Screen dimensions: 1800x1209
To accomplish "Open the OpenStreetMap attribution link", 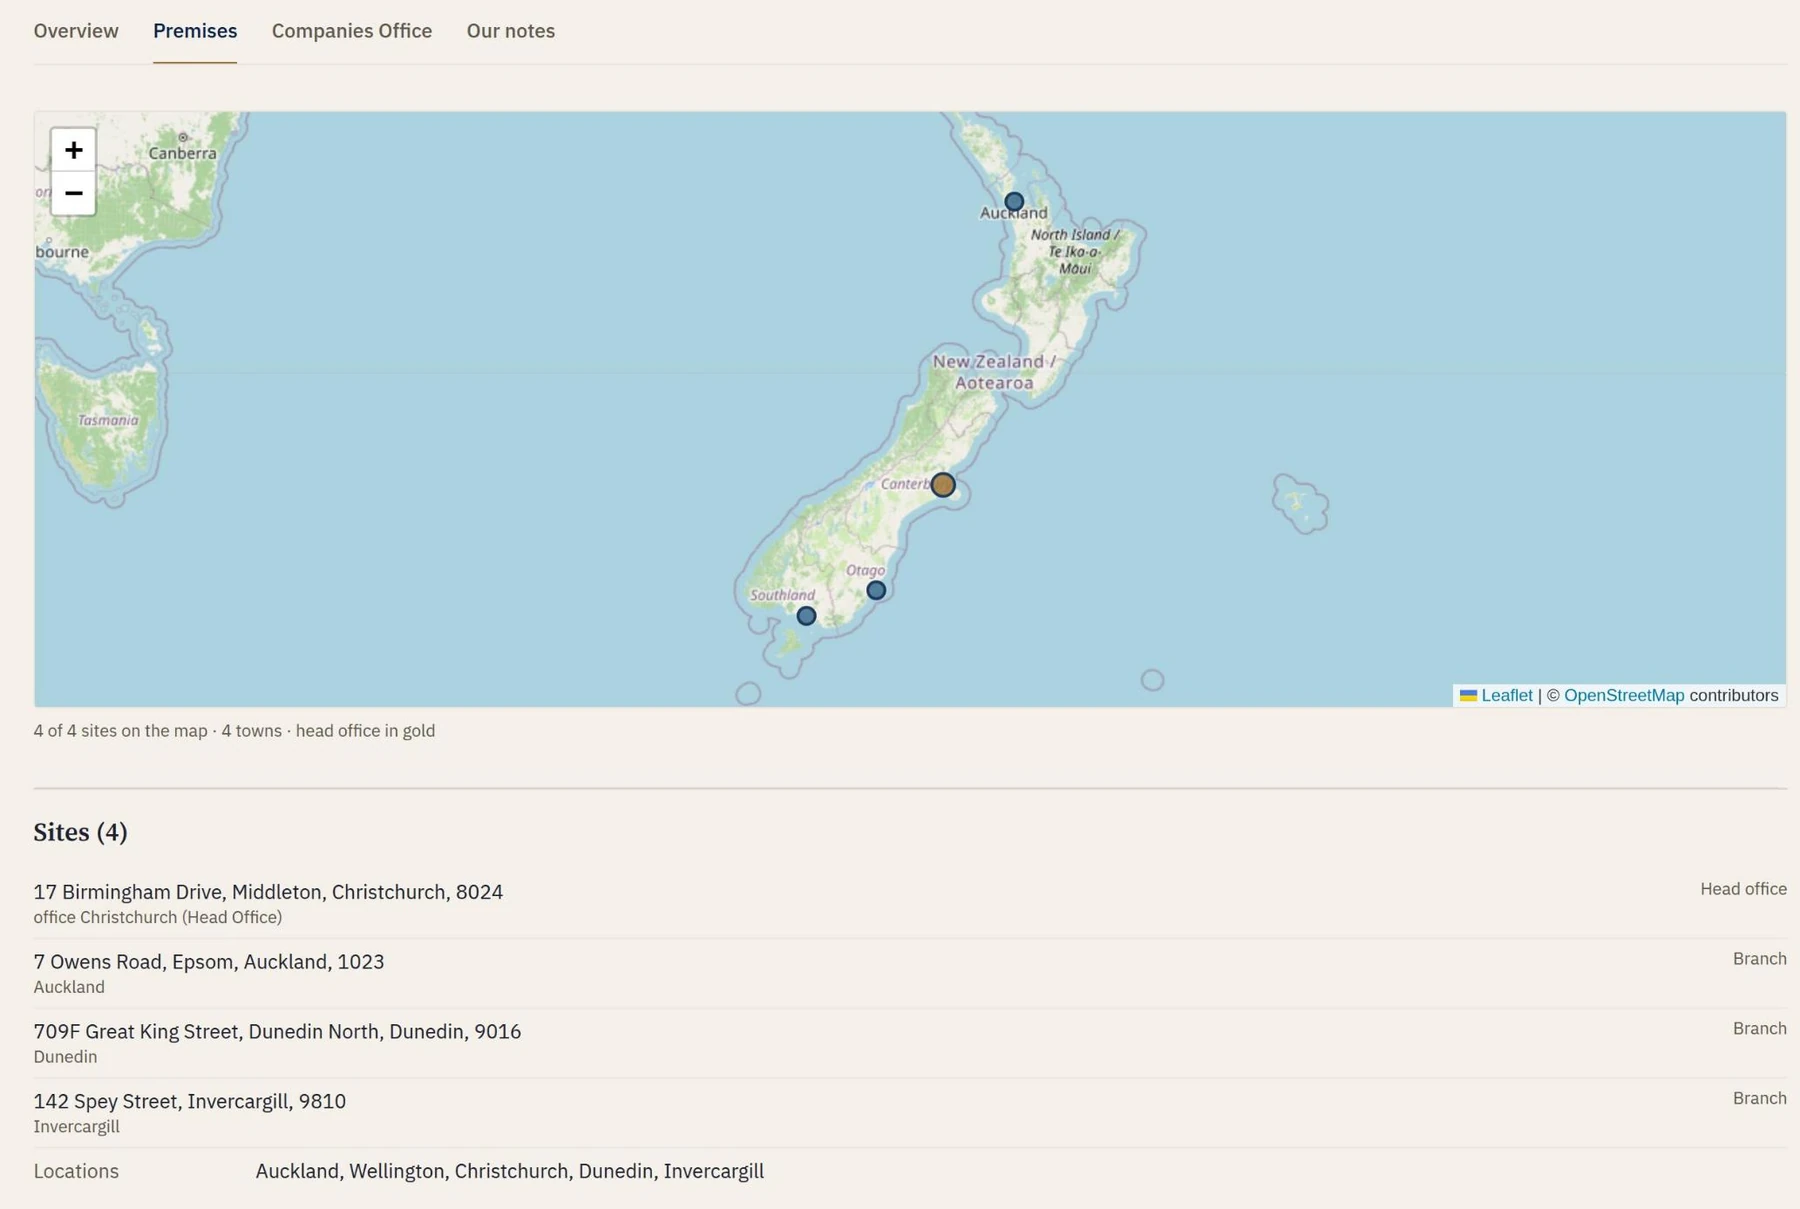I will click(1624, 695).
